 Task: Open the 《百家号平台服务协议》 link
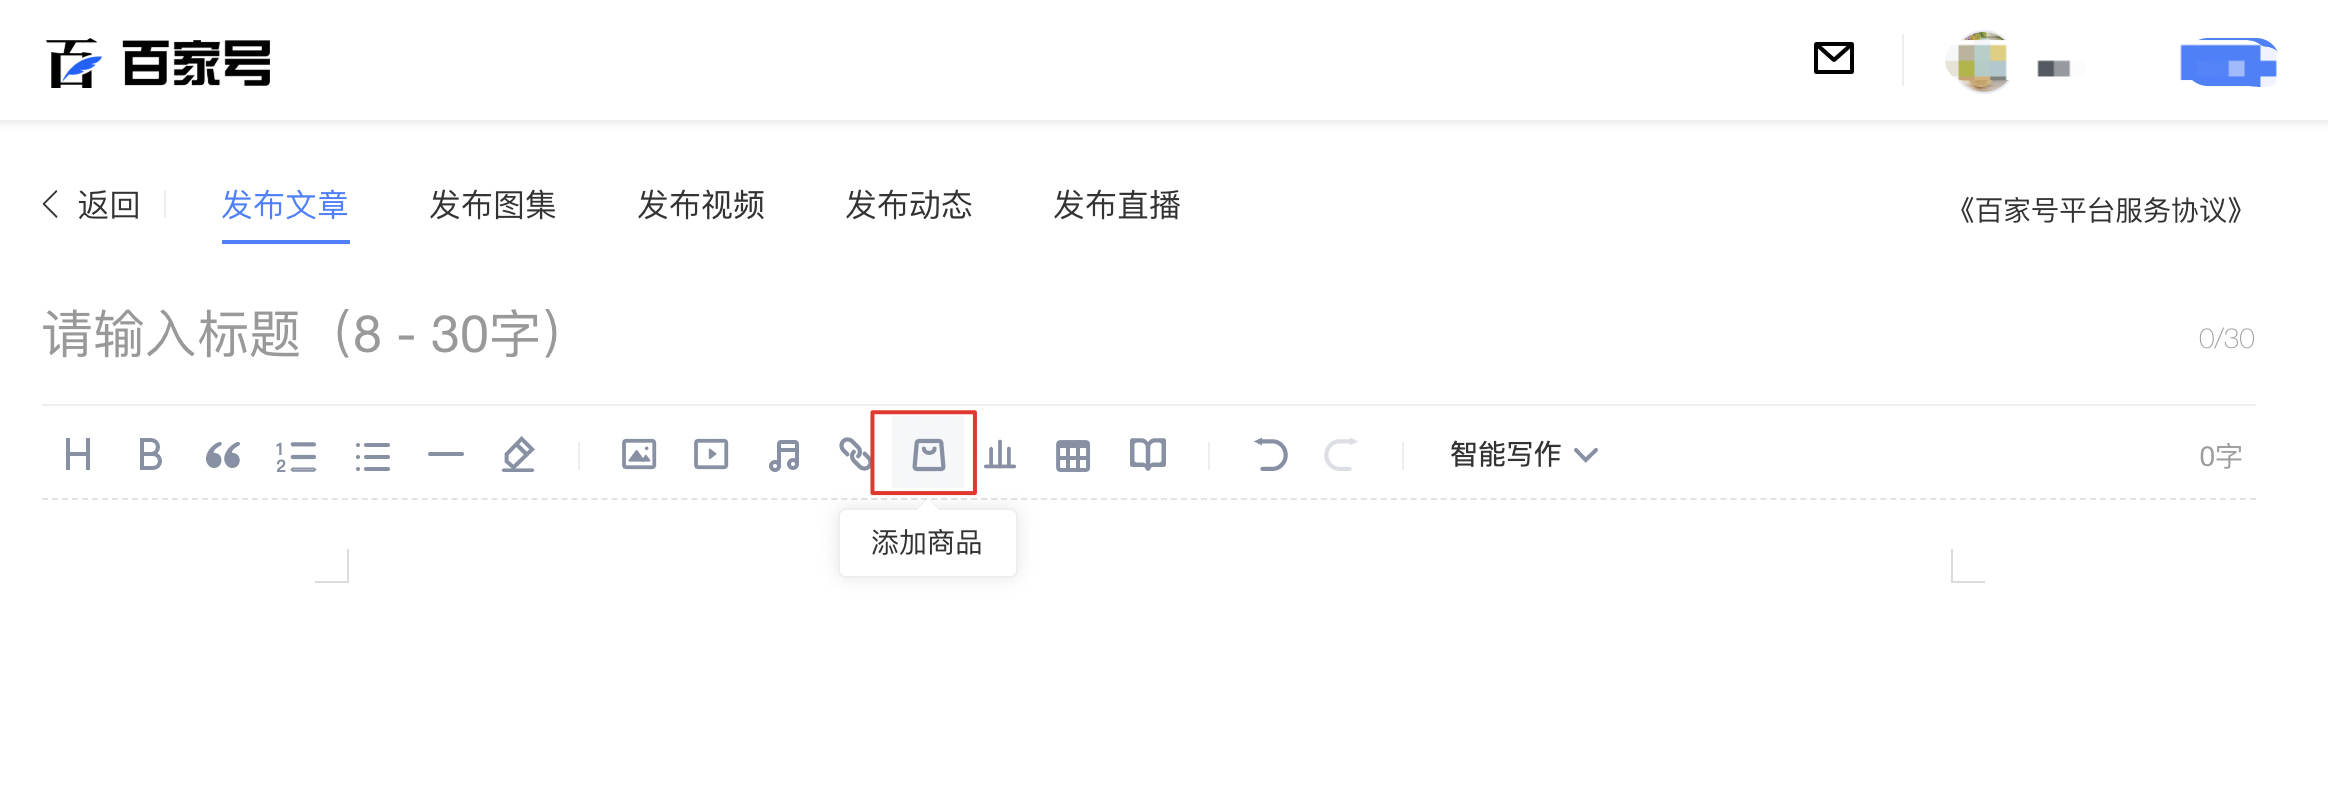[2100, 210]
